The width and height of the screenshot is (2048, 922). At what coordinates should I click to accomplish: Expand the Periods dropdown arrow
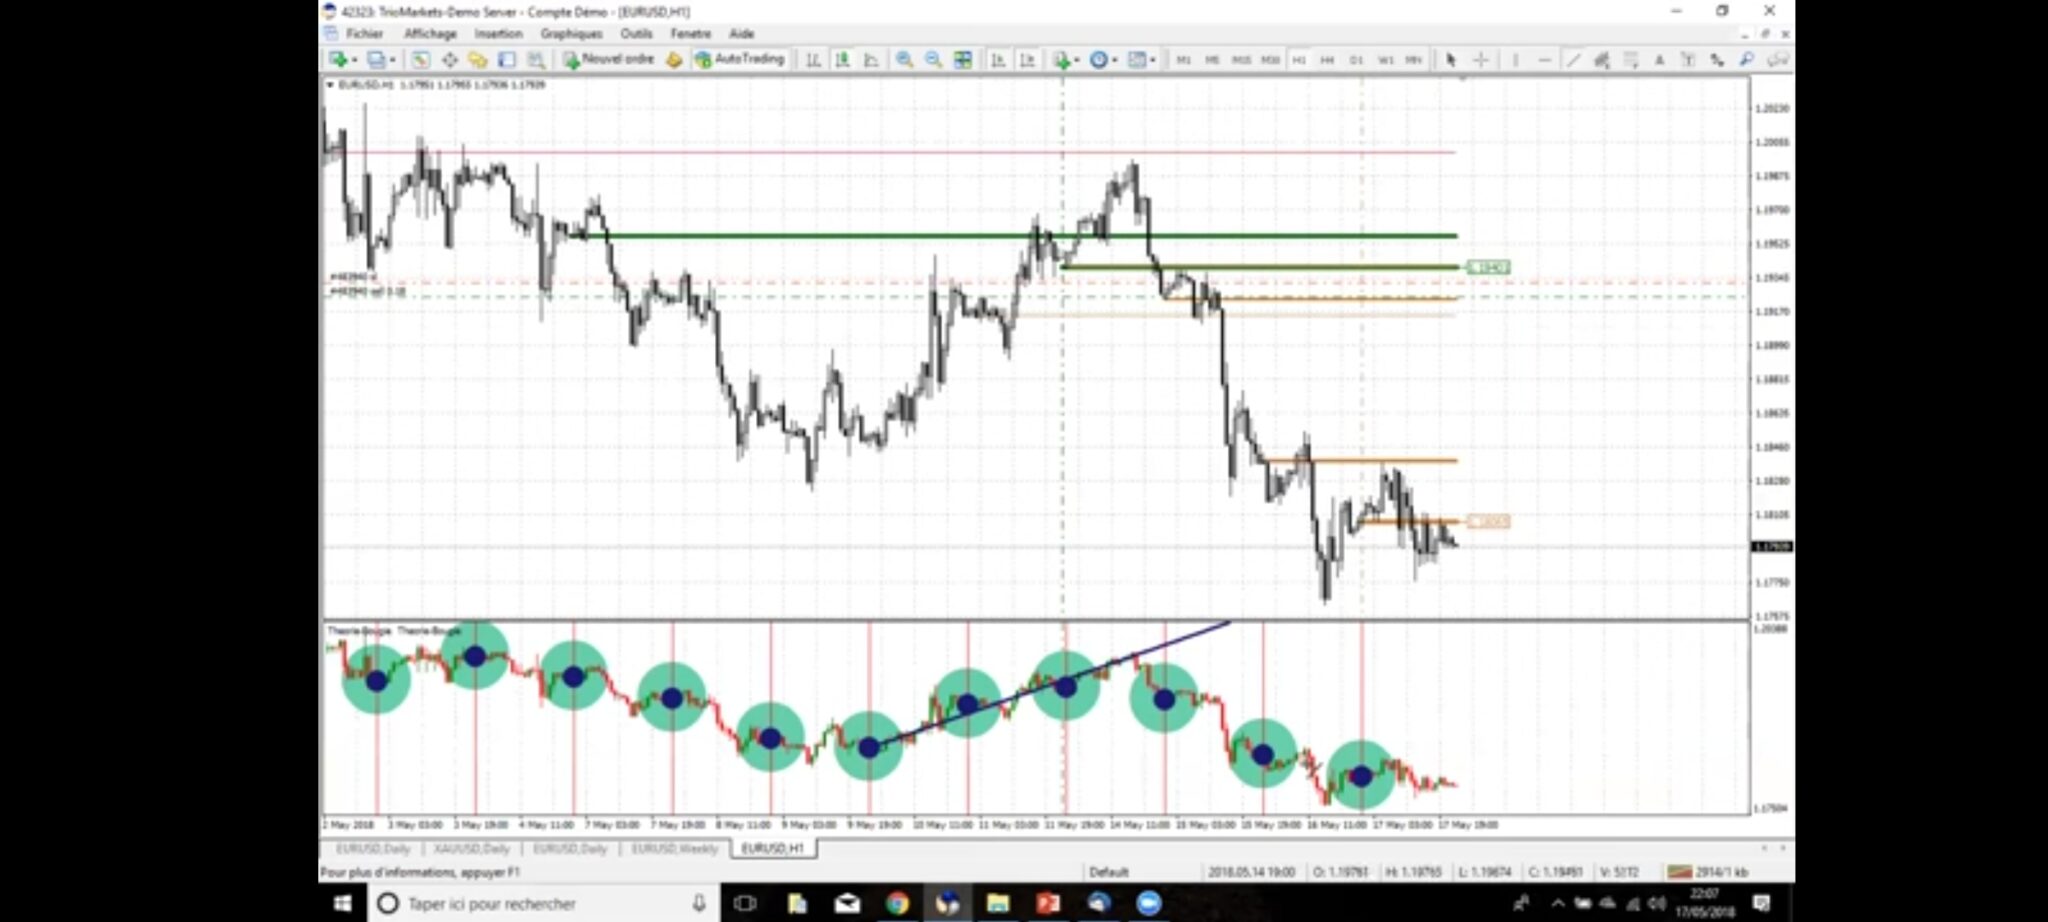click(1114, 60)
